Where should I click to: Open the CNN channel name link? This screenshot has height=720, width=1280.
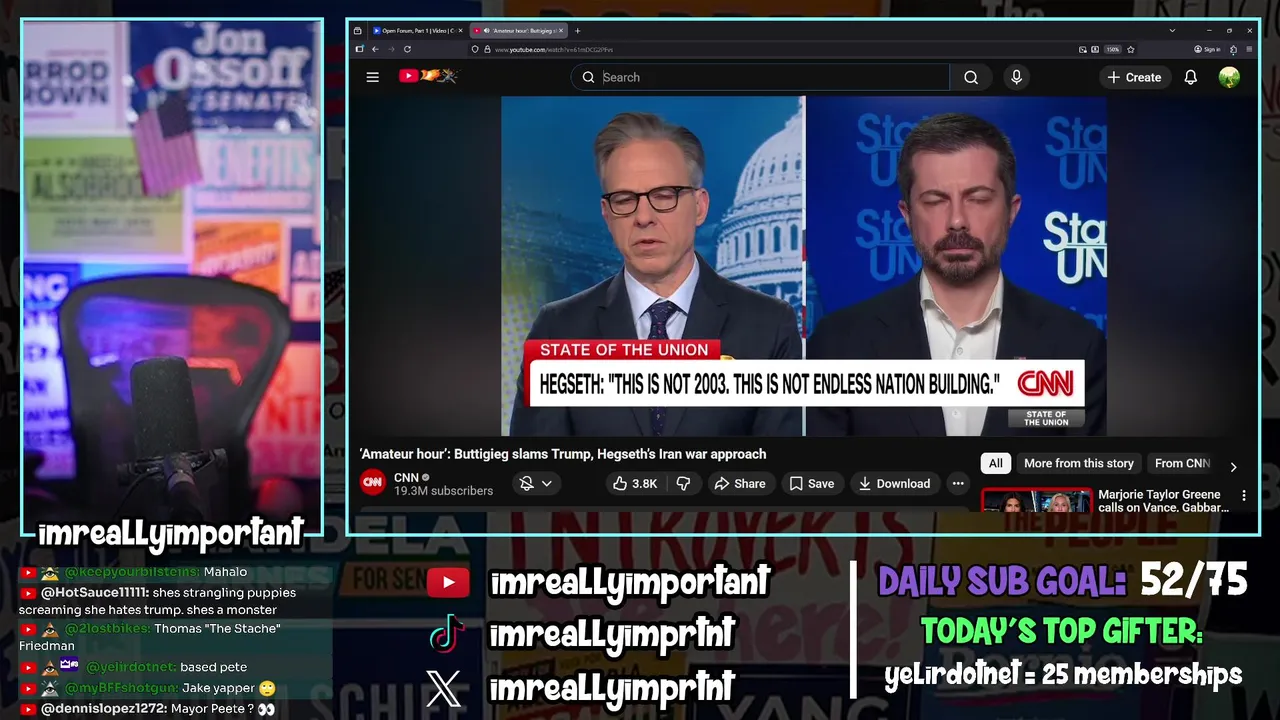[406, 477]
